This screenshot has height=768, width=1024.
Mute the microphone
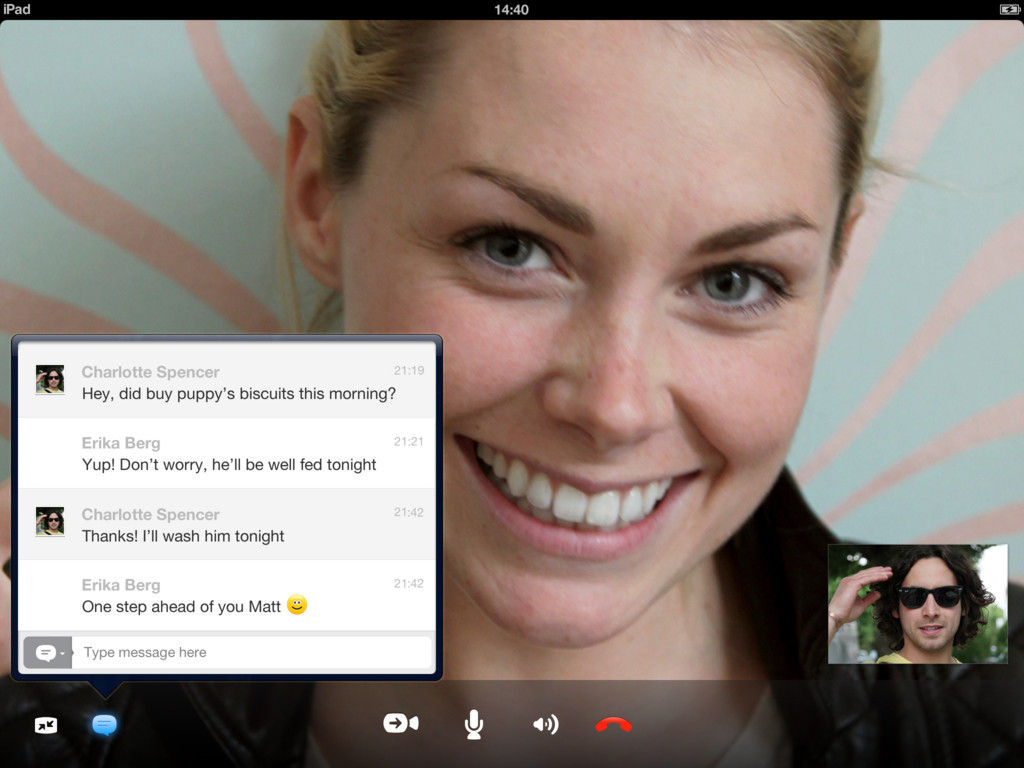click(473, 724)
